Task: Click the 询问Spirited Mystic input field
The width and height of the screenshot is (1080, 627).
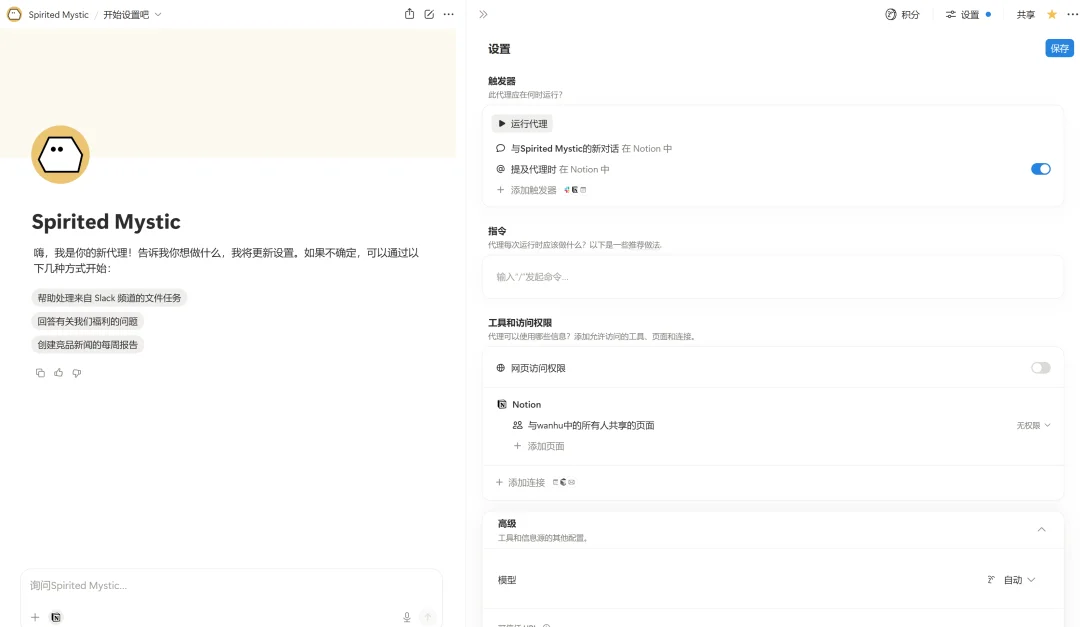Action: pyautogui.click(x=230, y=585)
